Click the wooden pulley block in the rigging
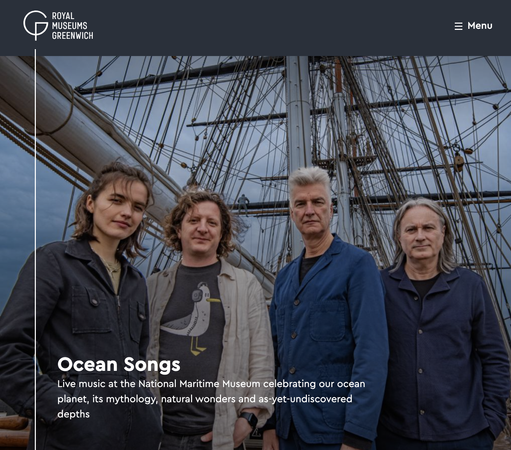Image resolution: width=511 pixels, height=450 pixels. pos(459,162)
